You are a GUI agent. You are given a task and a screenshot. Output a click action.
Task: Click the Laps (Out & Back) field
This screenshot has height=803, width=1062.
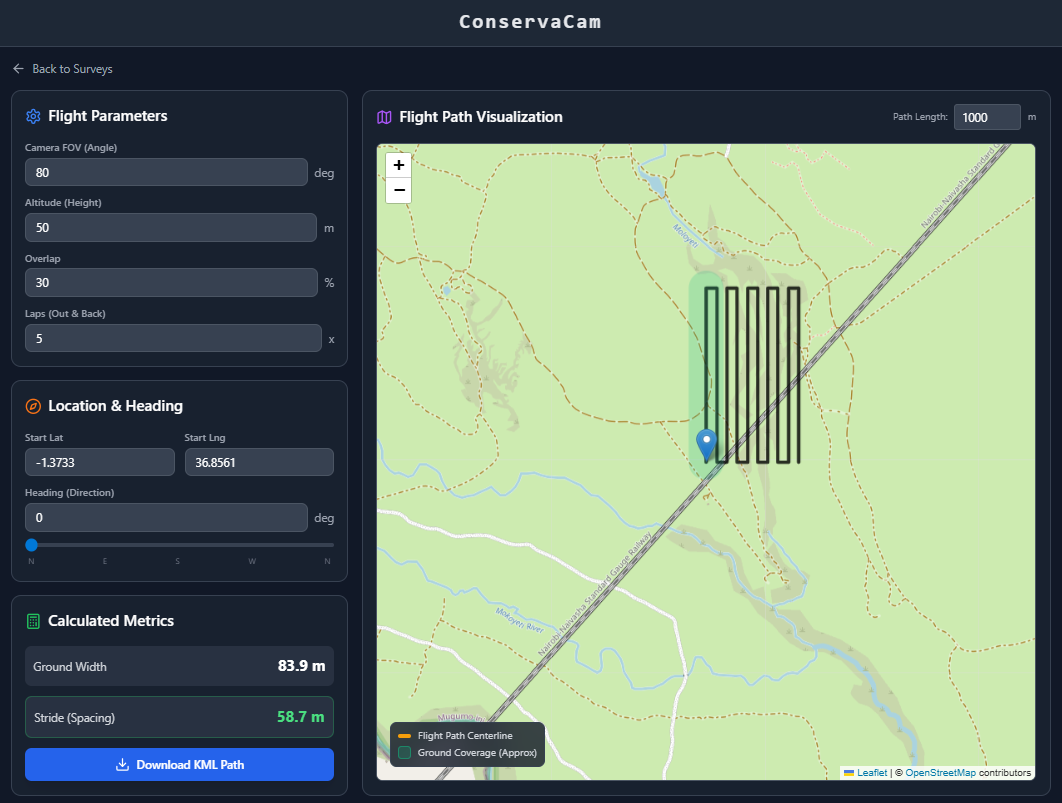[x=172, y=338]
